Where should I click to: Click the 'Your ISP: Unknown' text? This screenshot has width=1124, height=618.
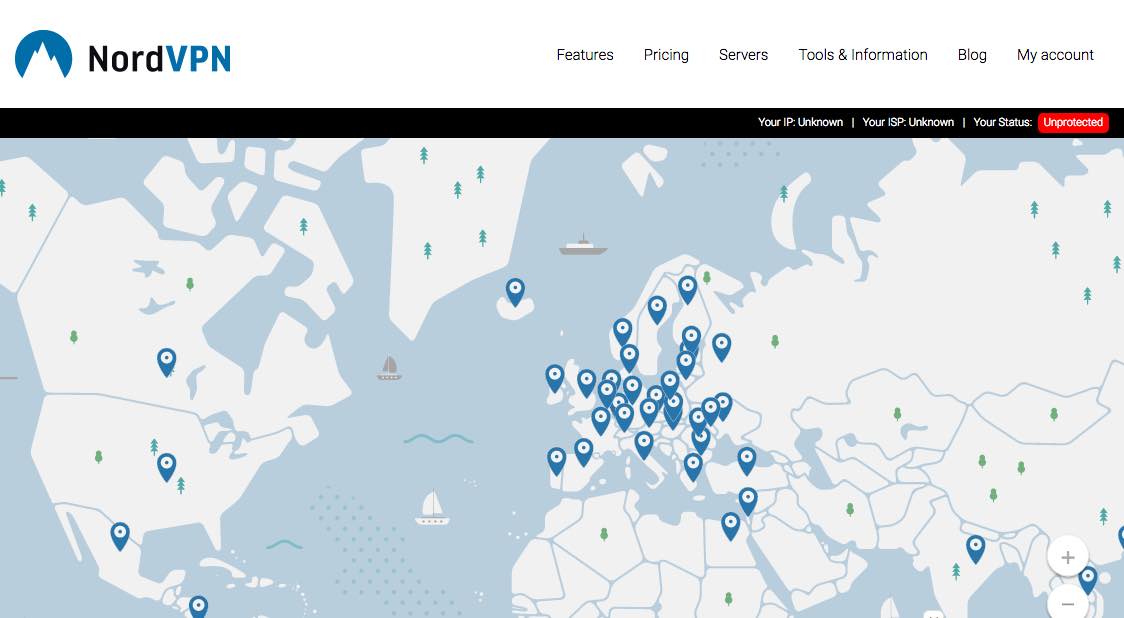coord(908,122)
